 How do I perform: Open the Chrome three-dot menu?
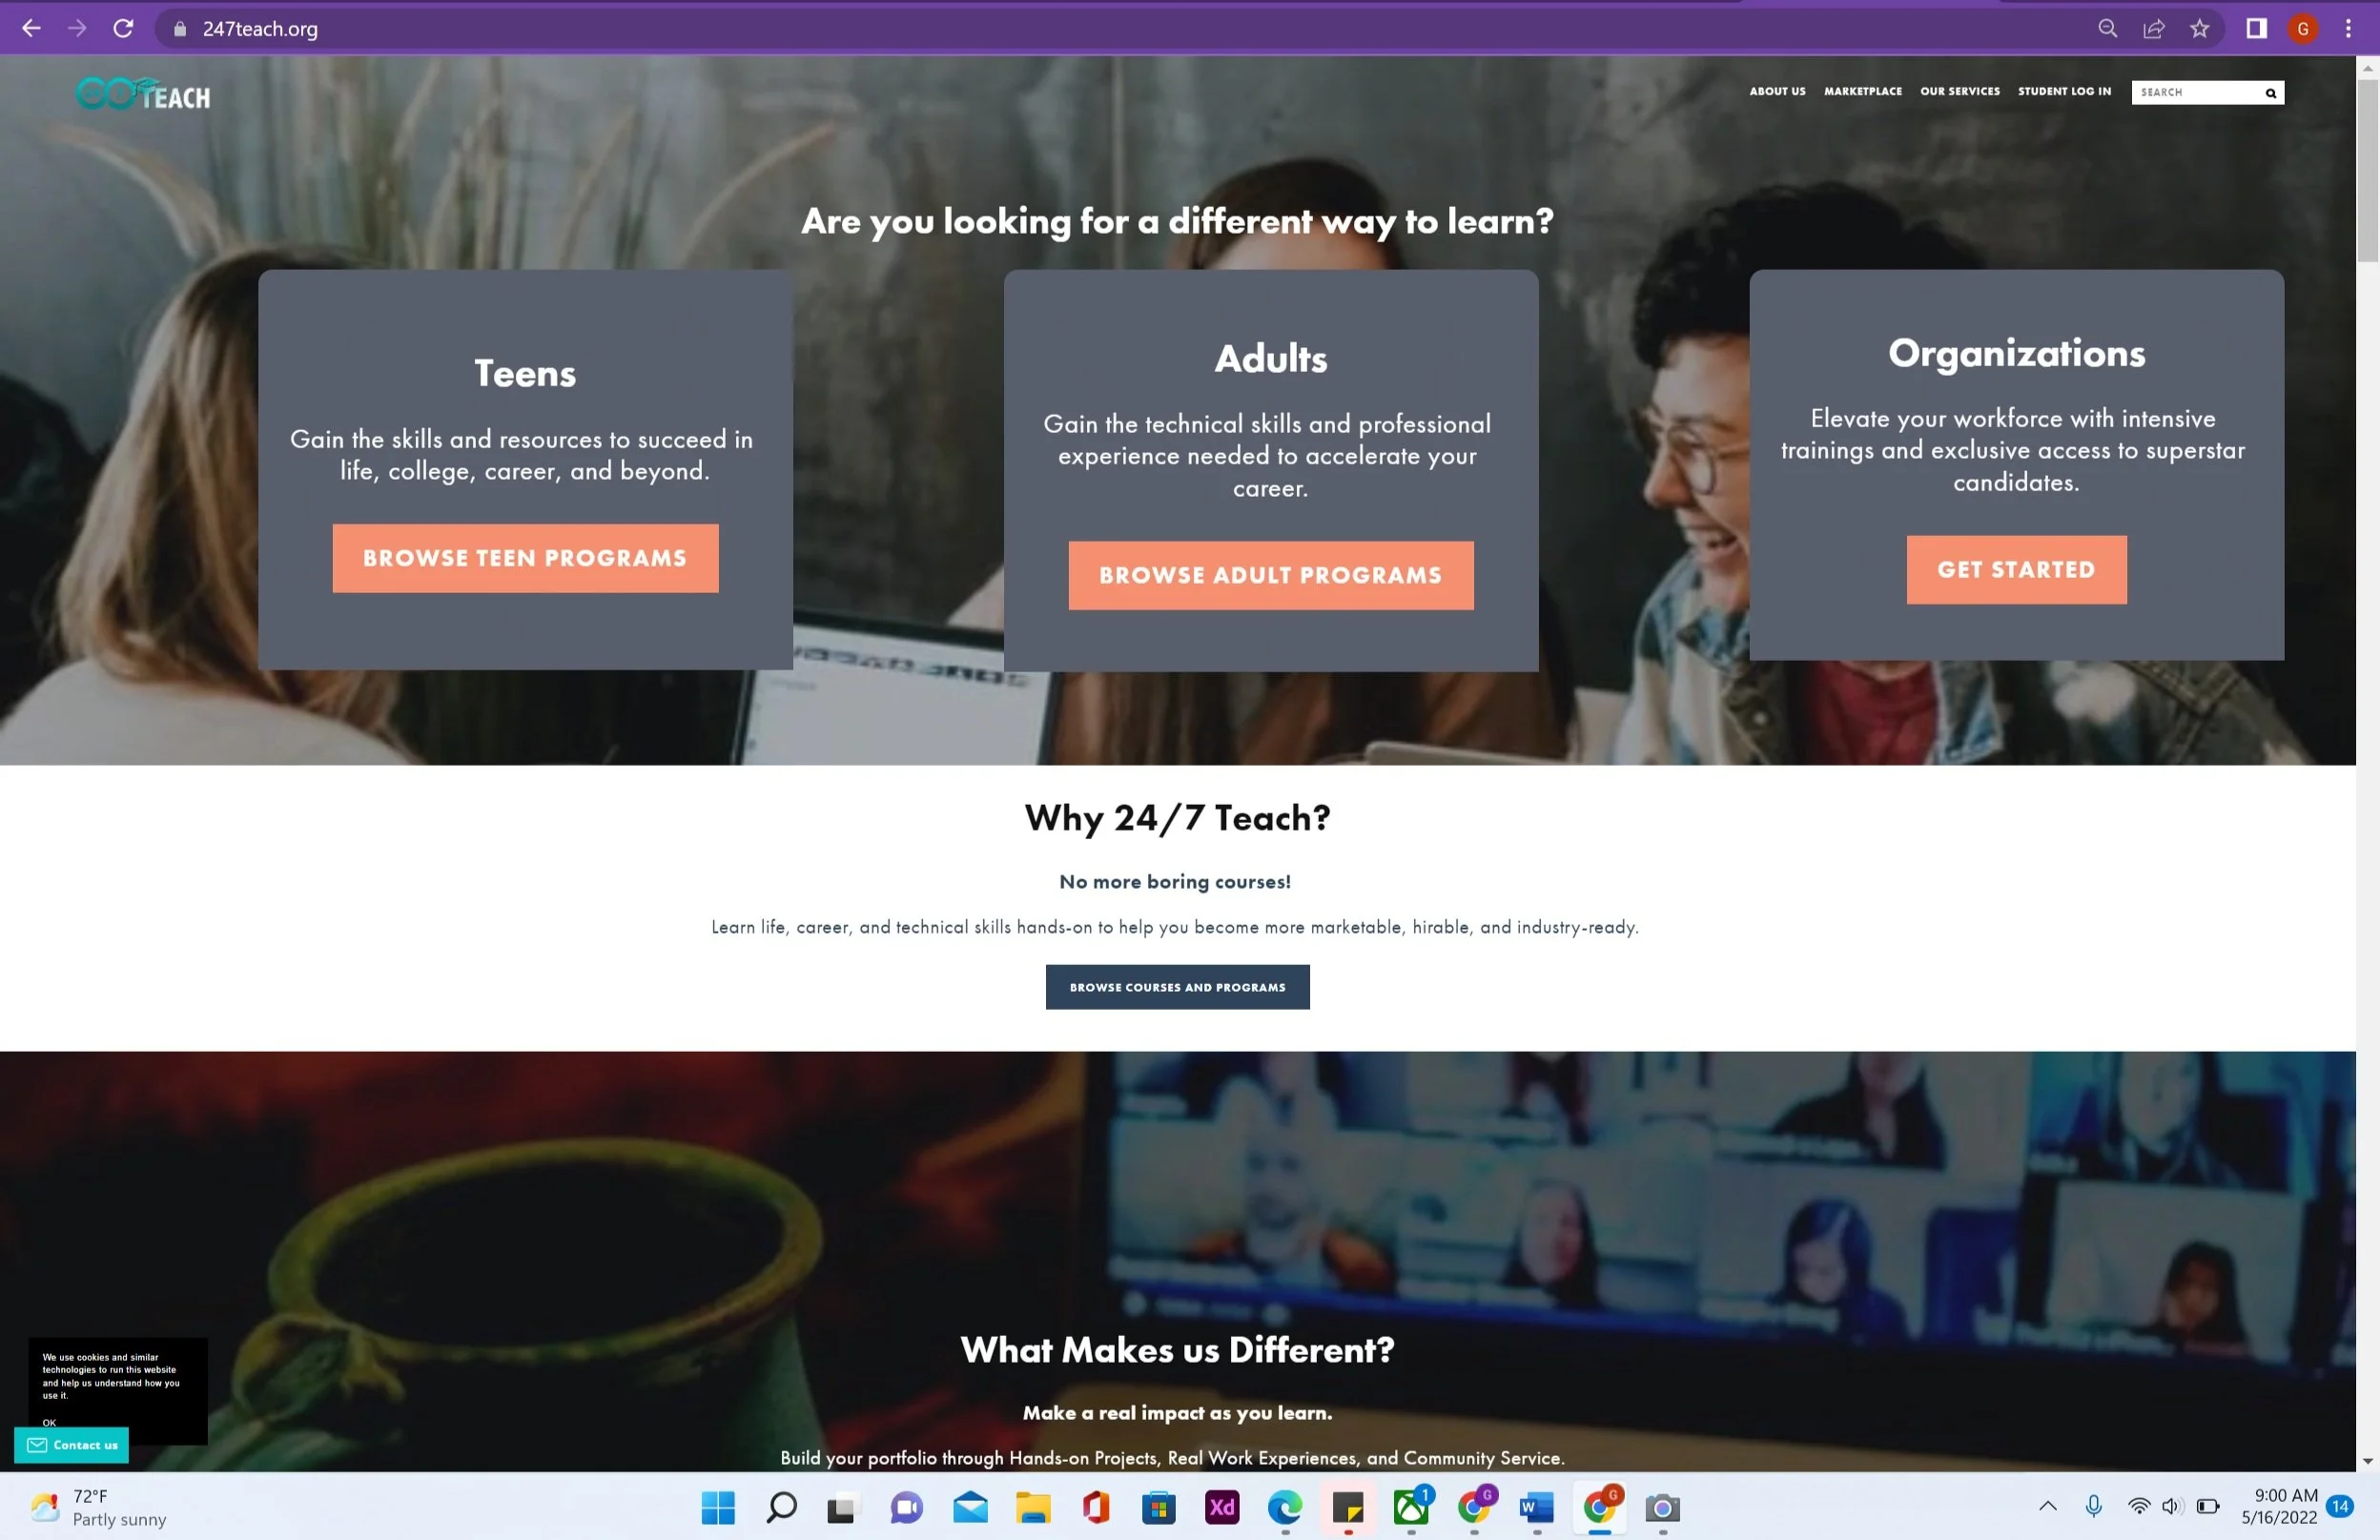click(2348, 28)
